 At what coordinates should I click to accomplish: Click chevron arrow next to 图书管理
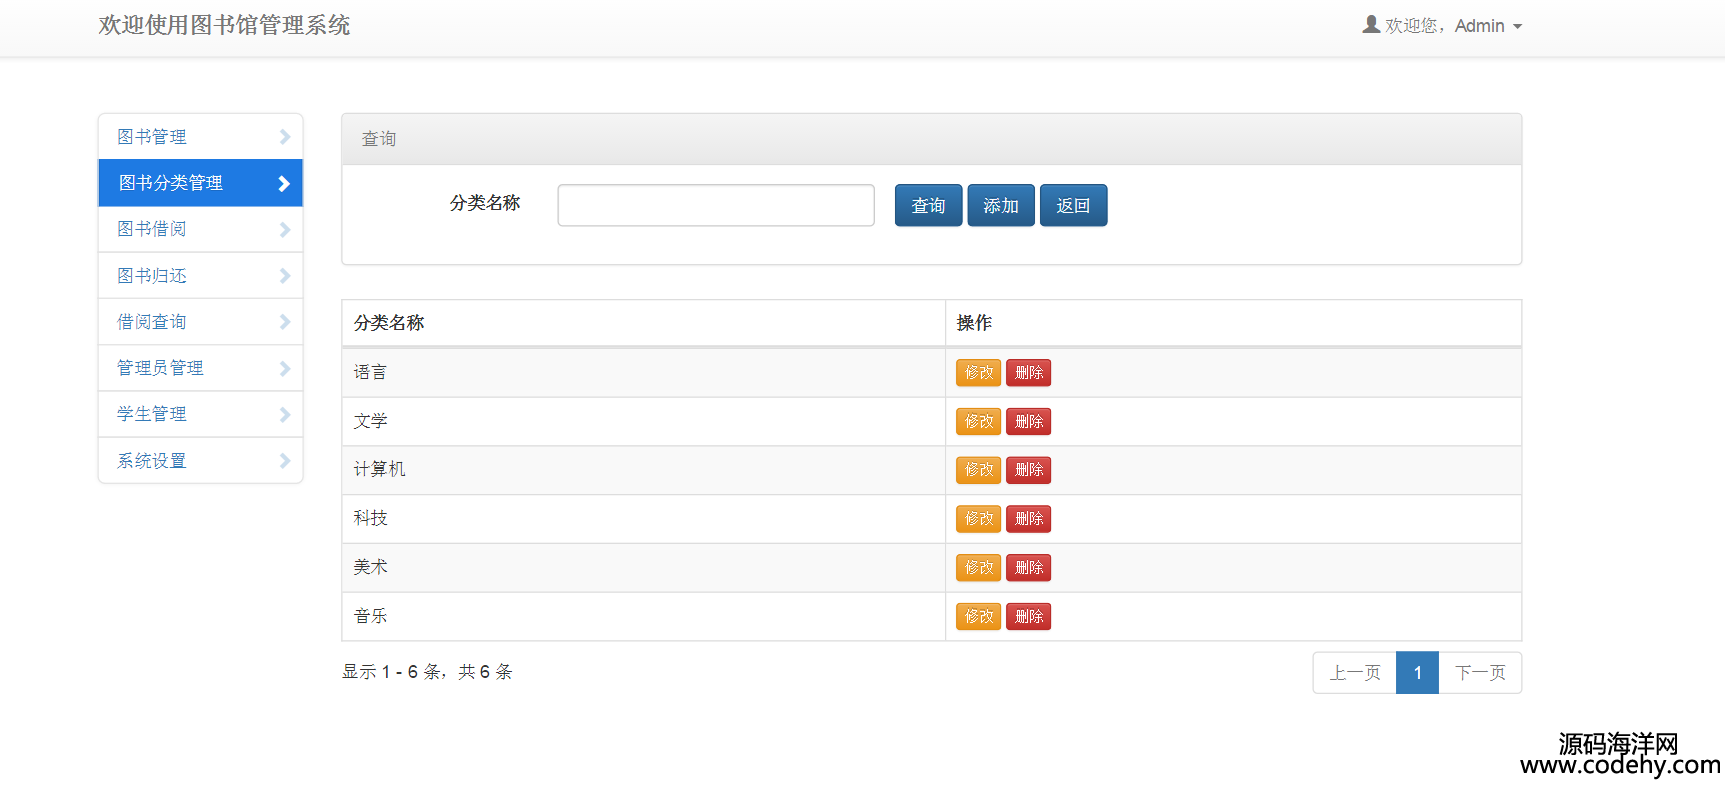pos(284,137)
